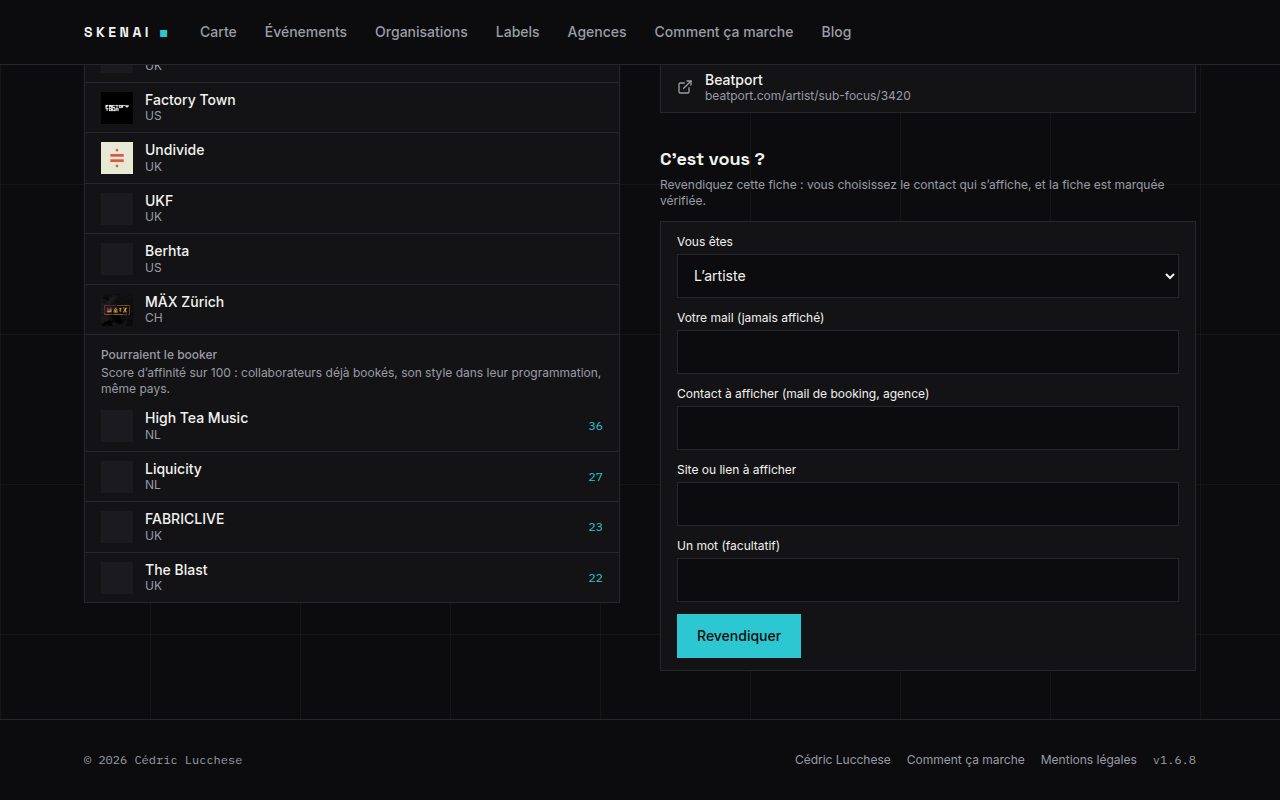This screenshot has height=800, width=1280.
Task: Click Factory Town logo thumbnail
Action: [x=117, y=108]
